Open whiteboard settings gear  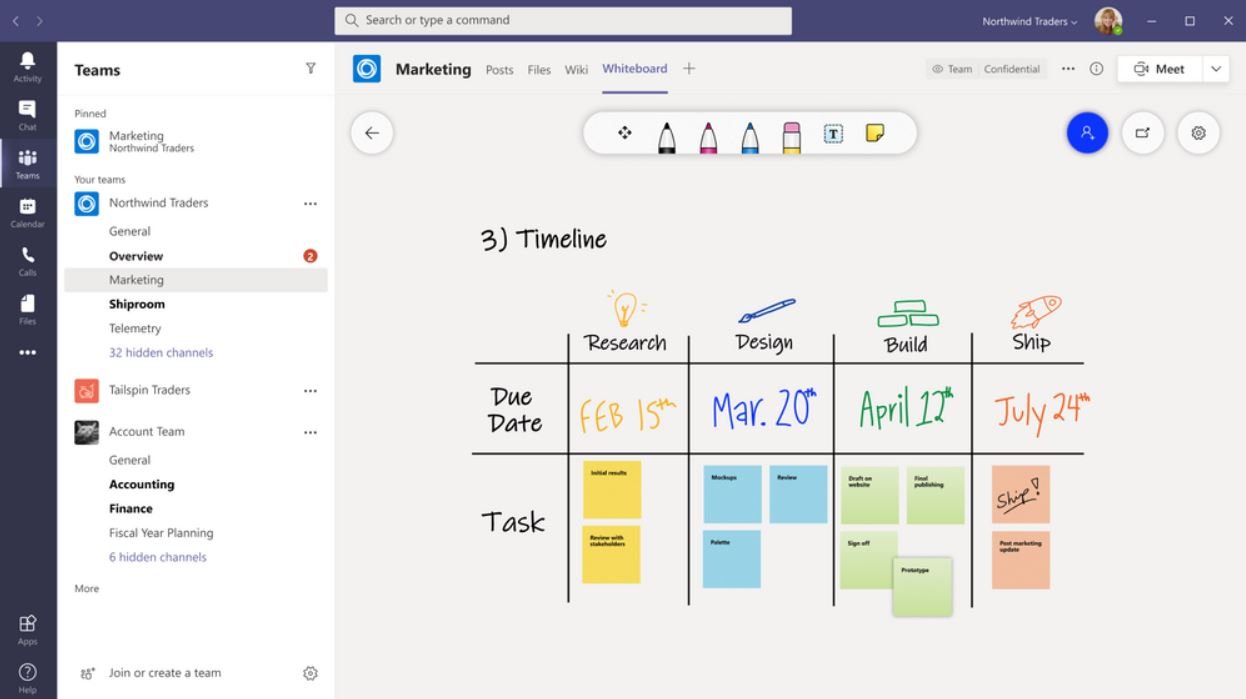[x=1198, y=133]
